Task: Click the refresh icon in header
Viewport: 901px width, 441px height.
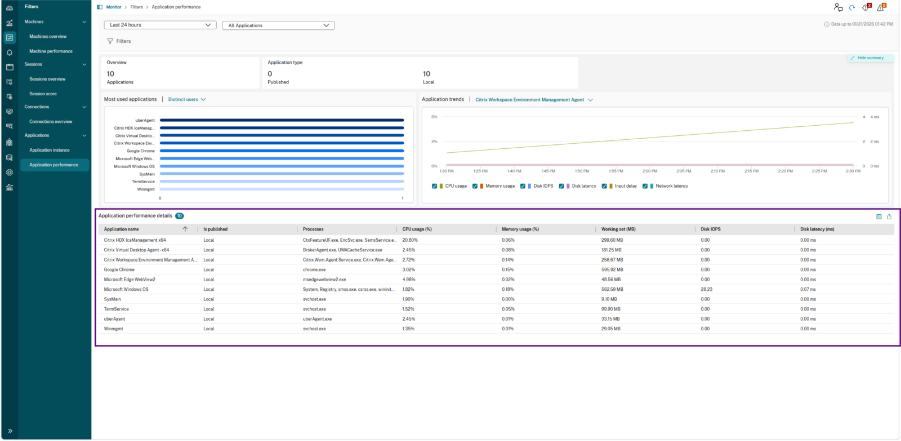Action: click(853, 7)
